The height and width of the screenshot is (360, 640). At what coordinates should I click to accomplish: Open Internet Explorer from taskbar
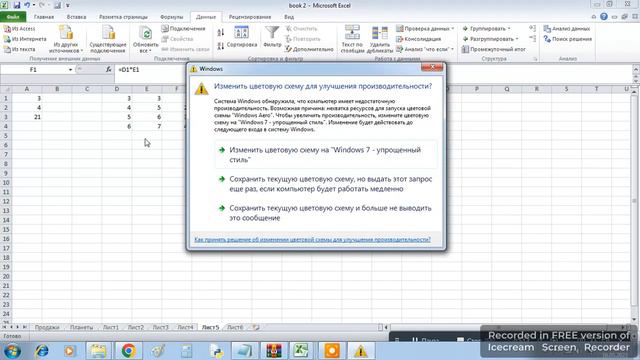coord(42,351)
